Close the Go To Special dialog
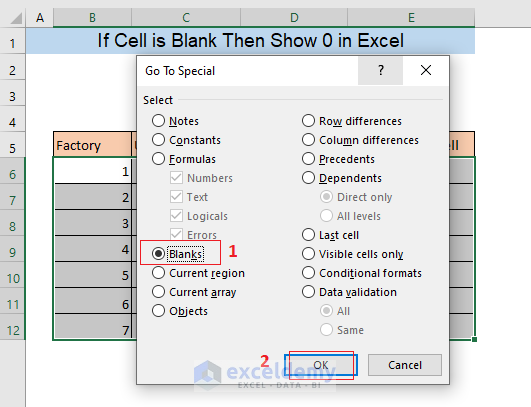This screenshot has width=531, height=407. click(426, 70)
